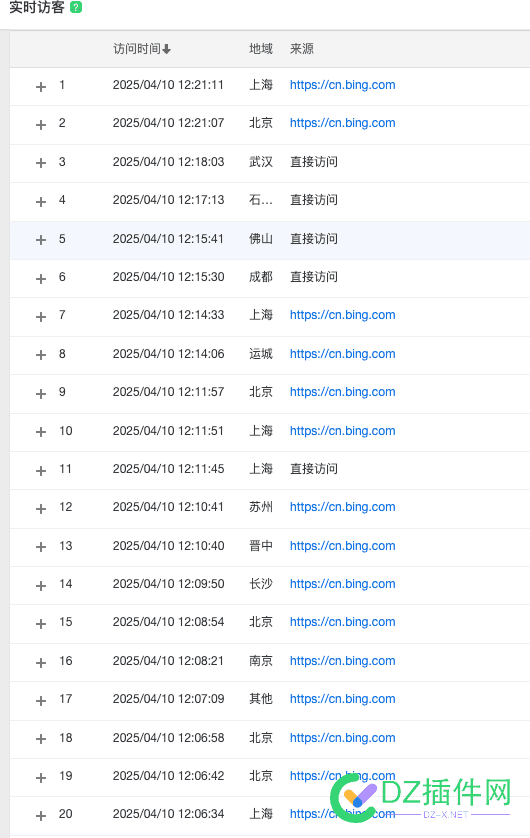Sort by 访问时间 column arrow

click(166, 49)
